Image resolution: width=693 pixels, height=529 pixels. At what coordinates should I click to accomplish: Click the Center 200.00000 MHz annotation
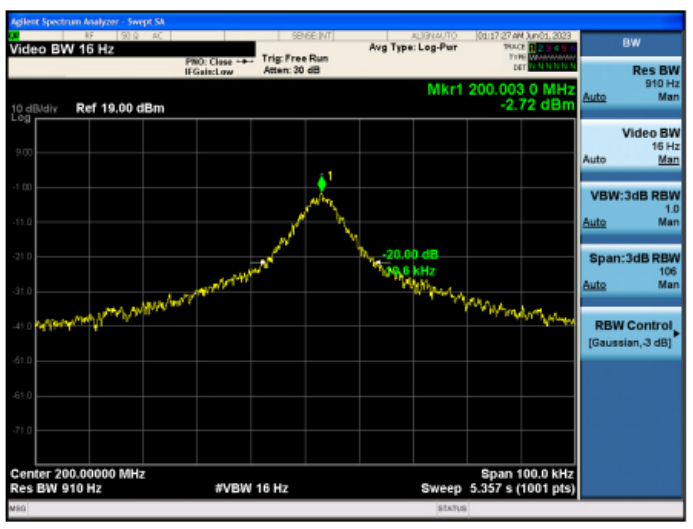pyautogui.click(x=76, y=472)
